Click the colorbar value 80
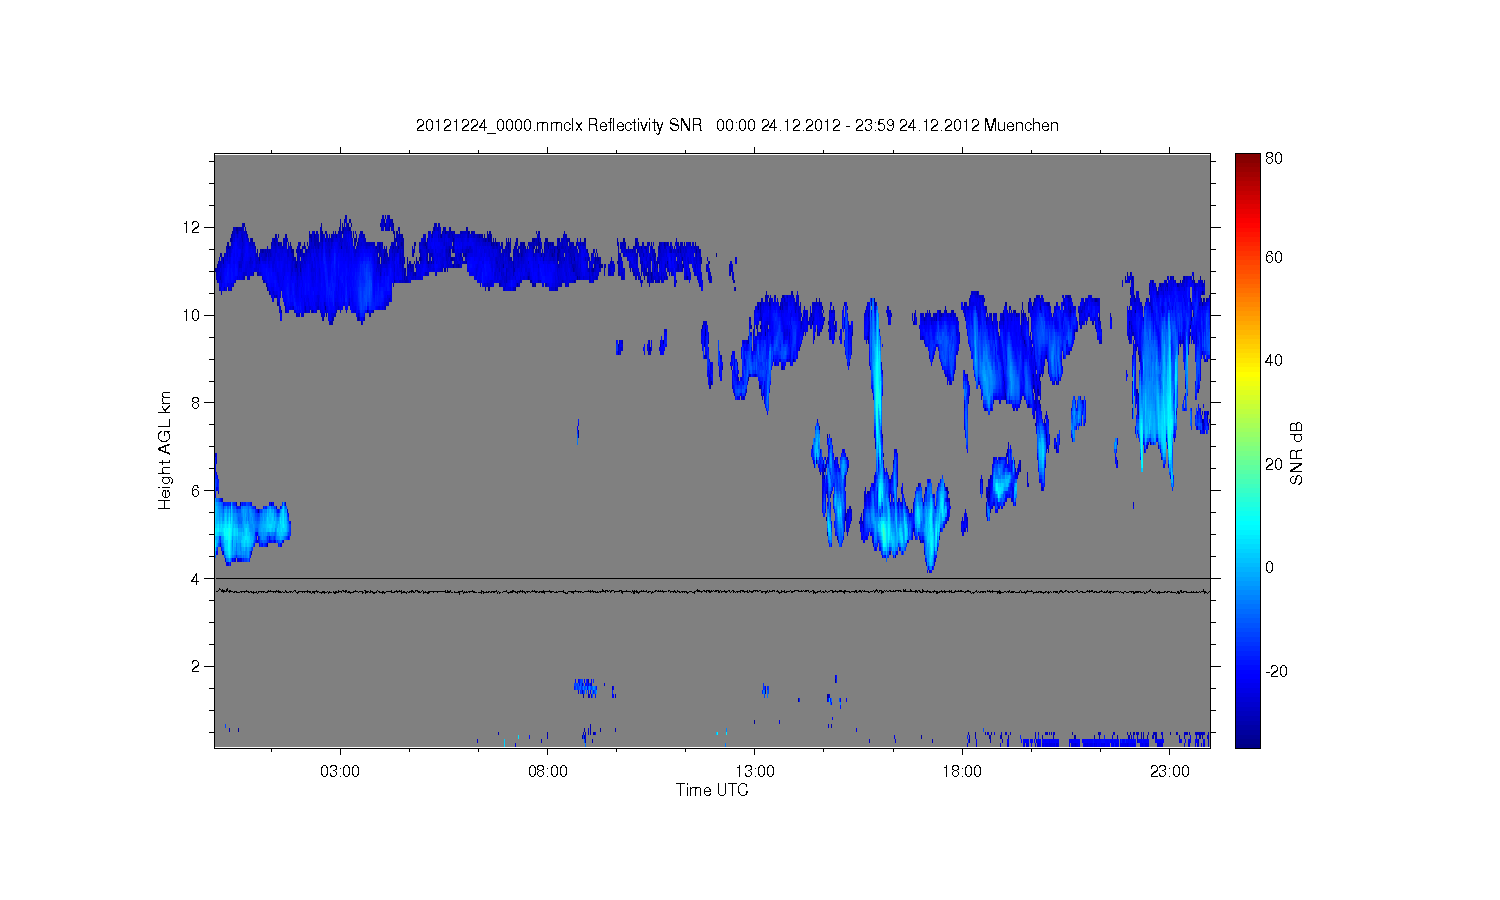 (x=1274, y=158)
